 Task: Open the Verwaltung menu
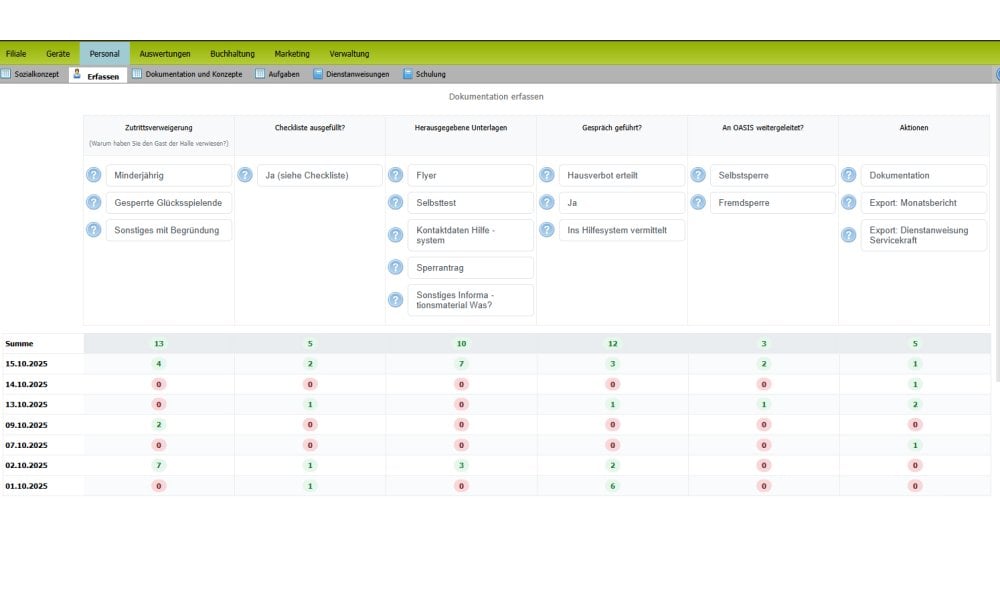(349, 54)
